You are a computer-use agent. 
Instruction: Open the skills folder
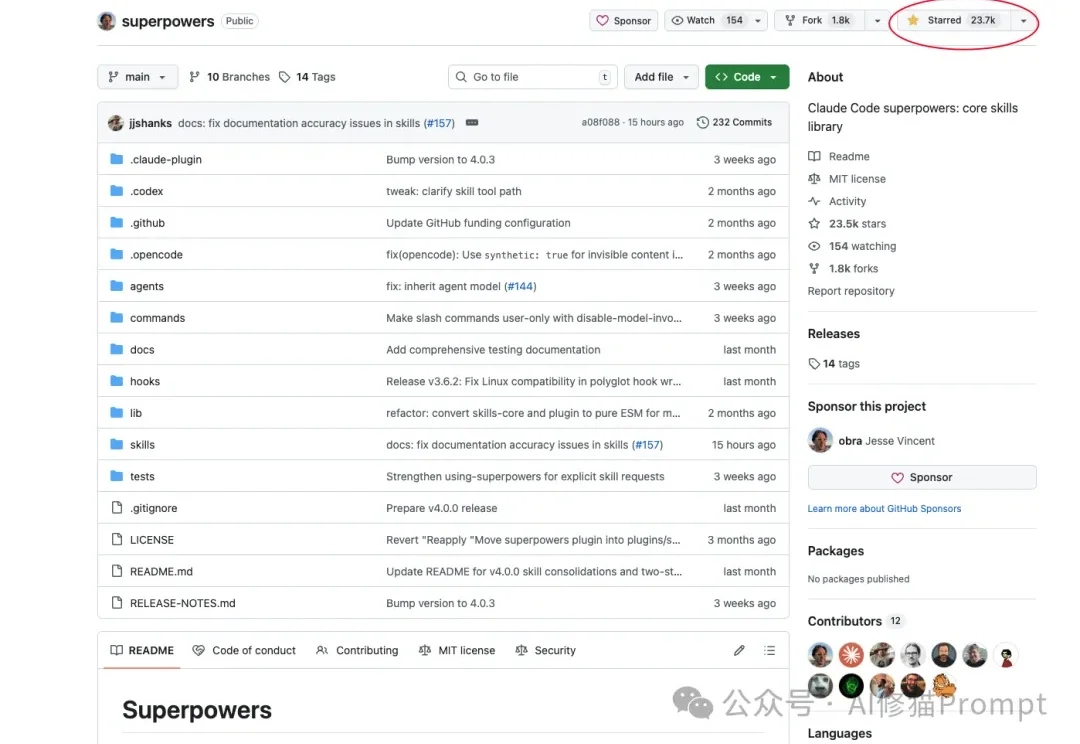[142, 445]
